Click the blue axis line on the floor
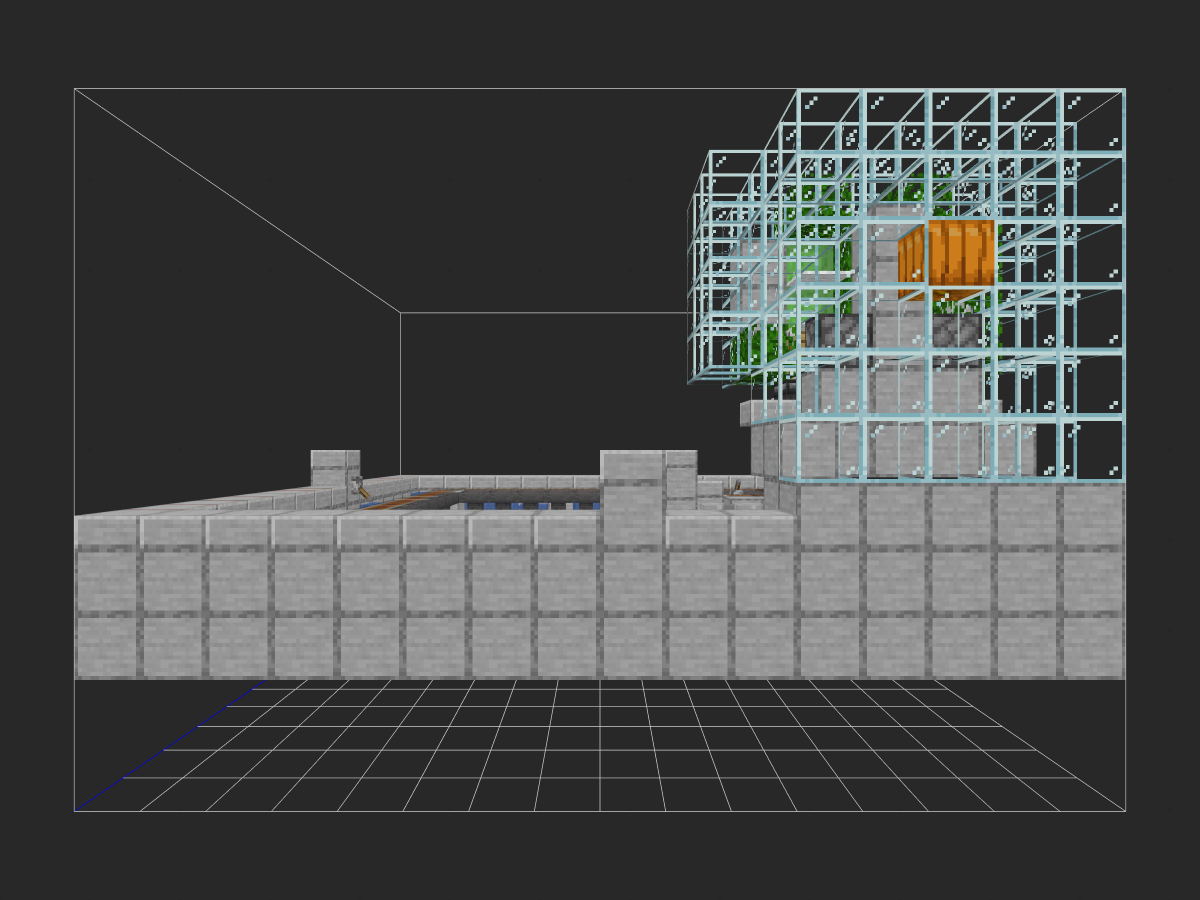1200x900 pixels. click(x=170, y=747)
